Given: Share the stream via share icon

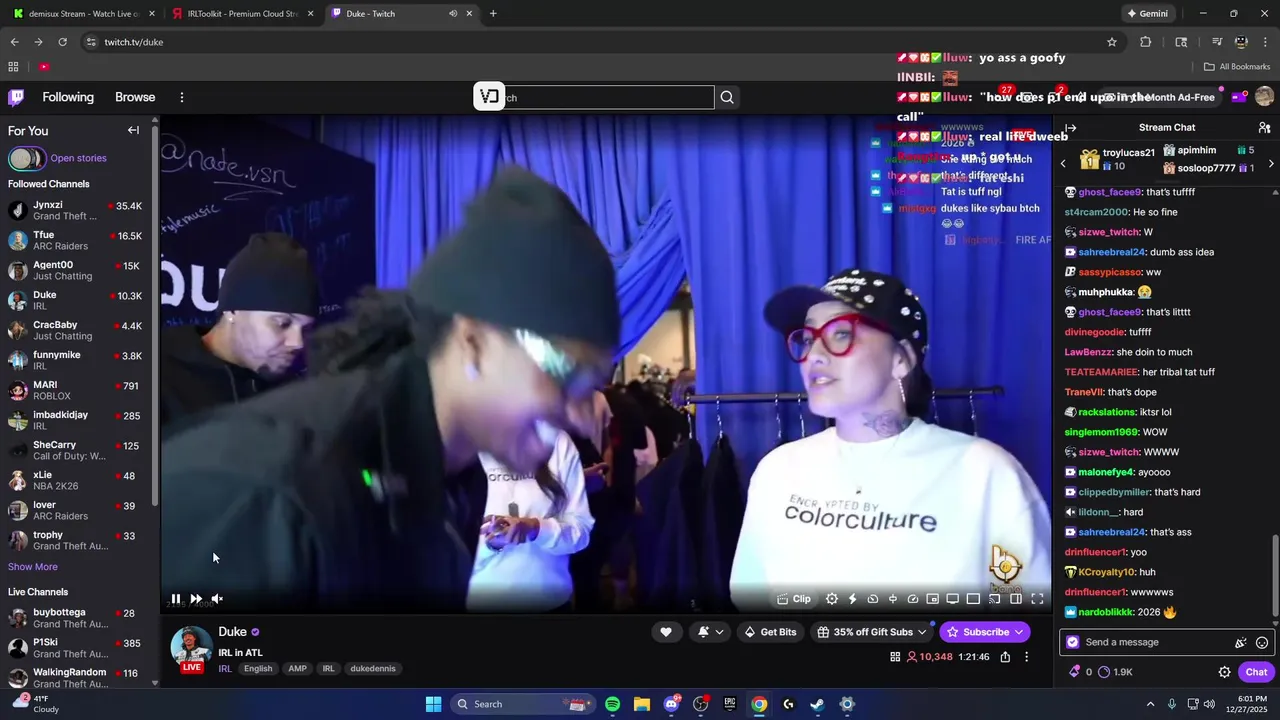Looking at the screenshot, I should pos(1005,657).
